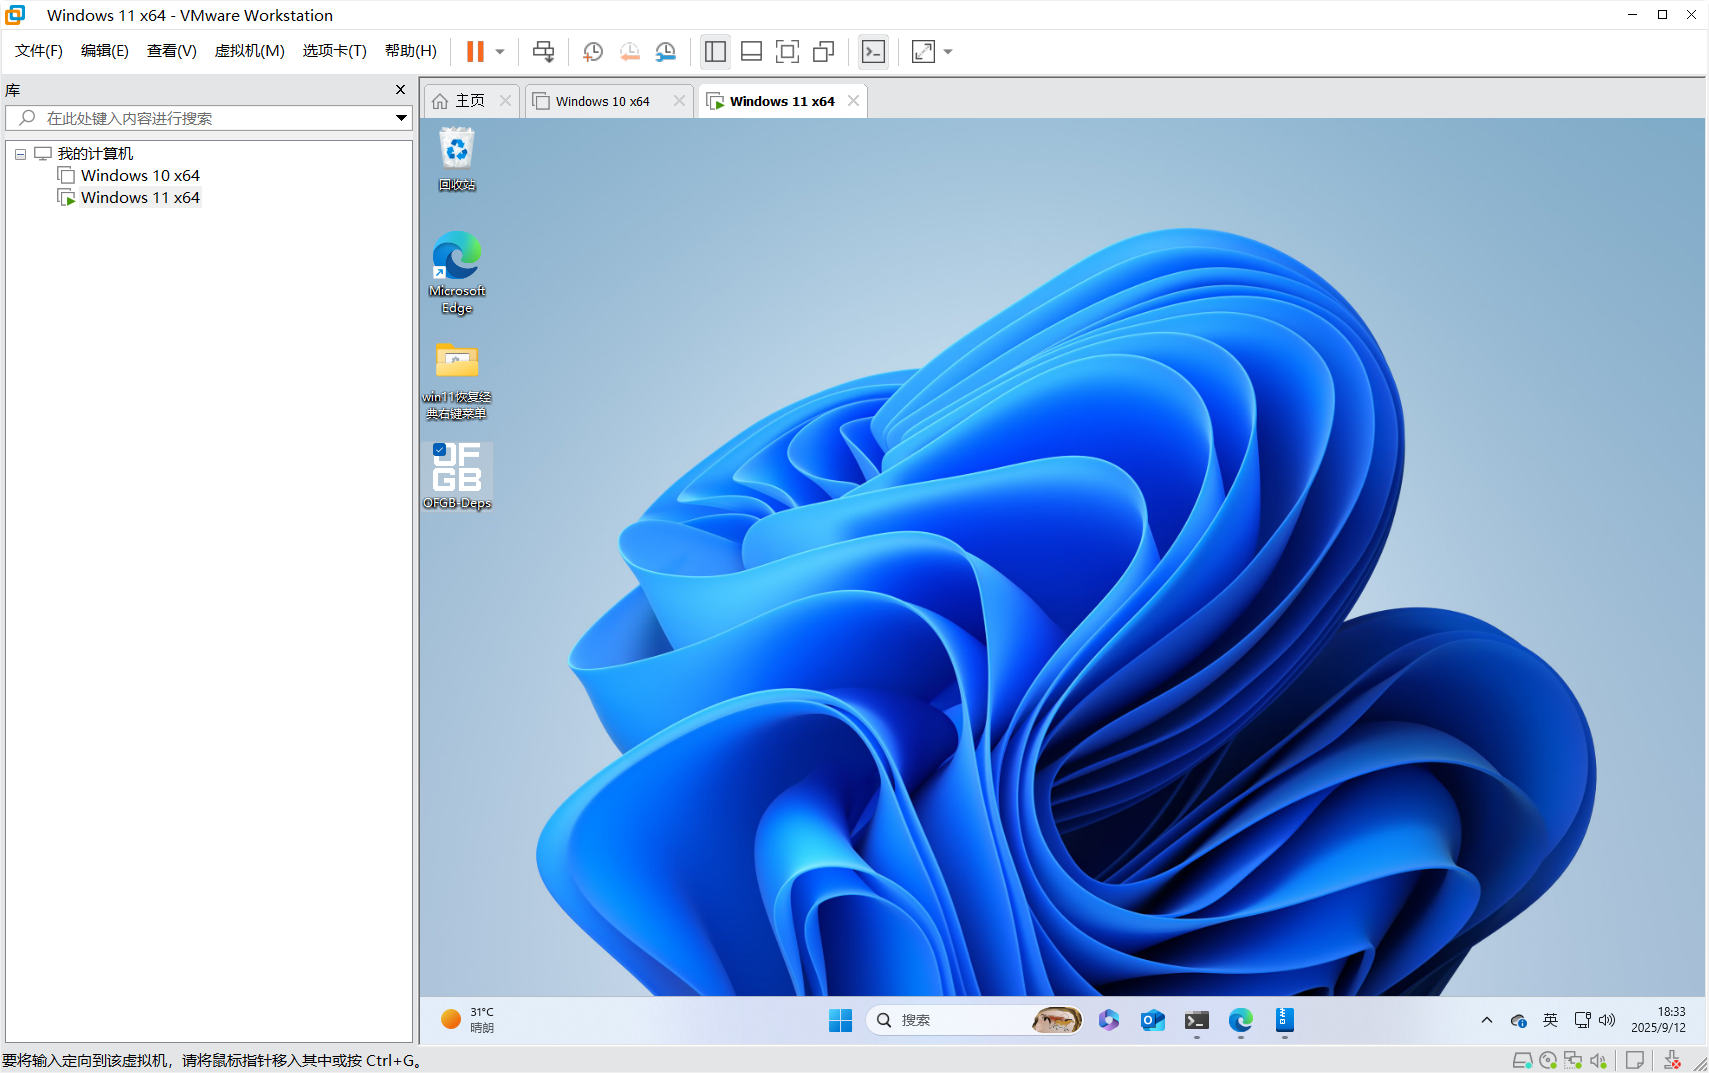The image size is (1709, 1073).
Task: Click the hard disk device status icon
Action: click(x=1522, y=1061)
